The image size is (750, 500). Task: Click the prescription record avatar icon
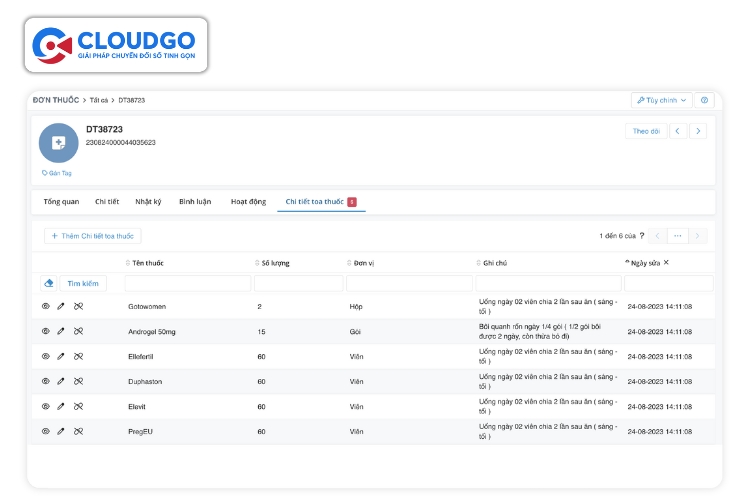[x=58, y=143]
